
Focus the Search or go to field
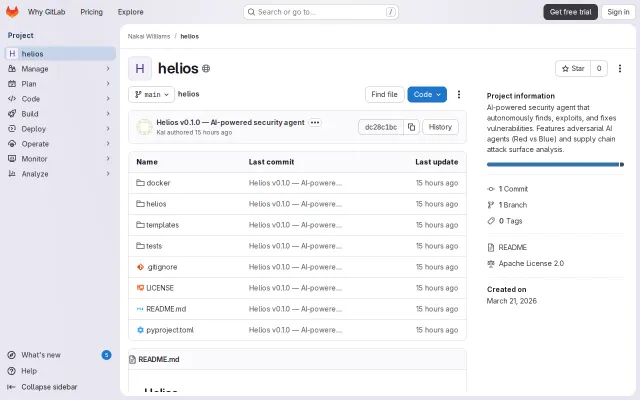[x=321, y=12]
